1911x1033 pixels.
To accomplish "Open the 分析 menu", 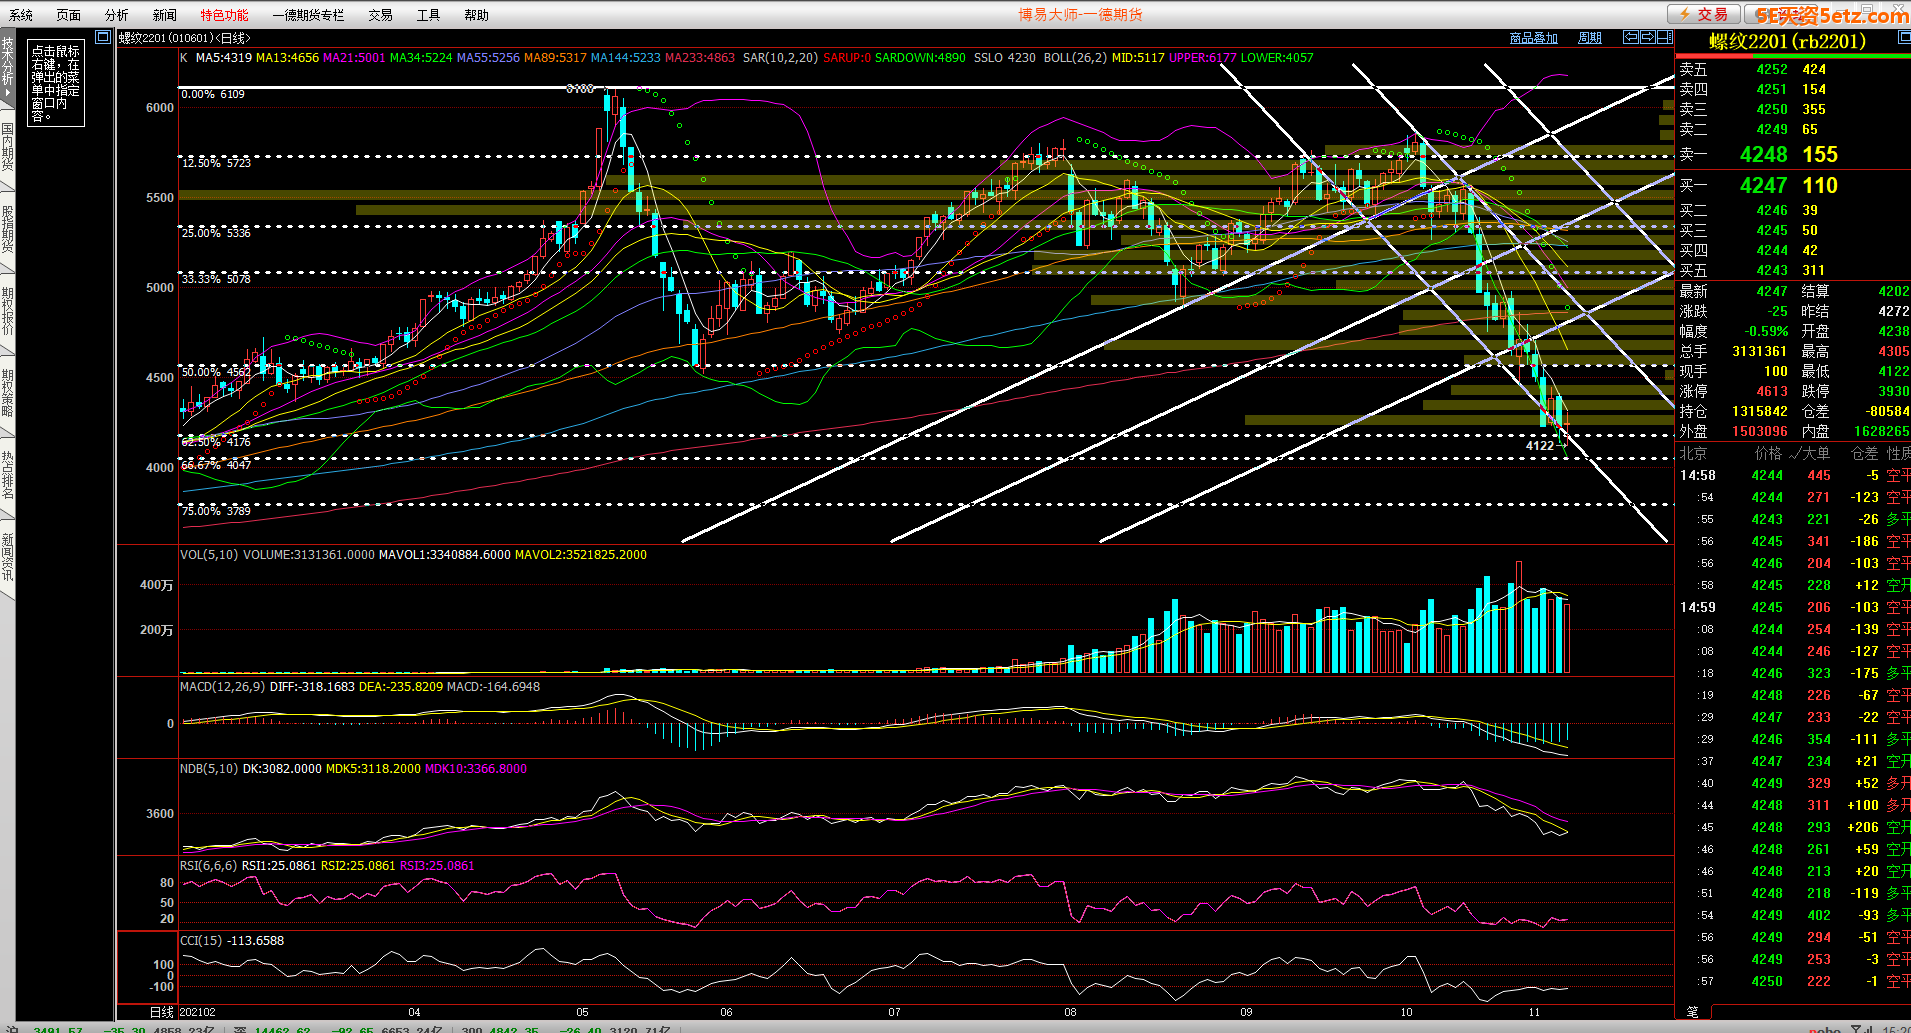I will (117, 15).
